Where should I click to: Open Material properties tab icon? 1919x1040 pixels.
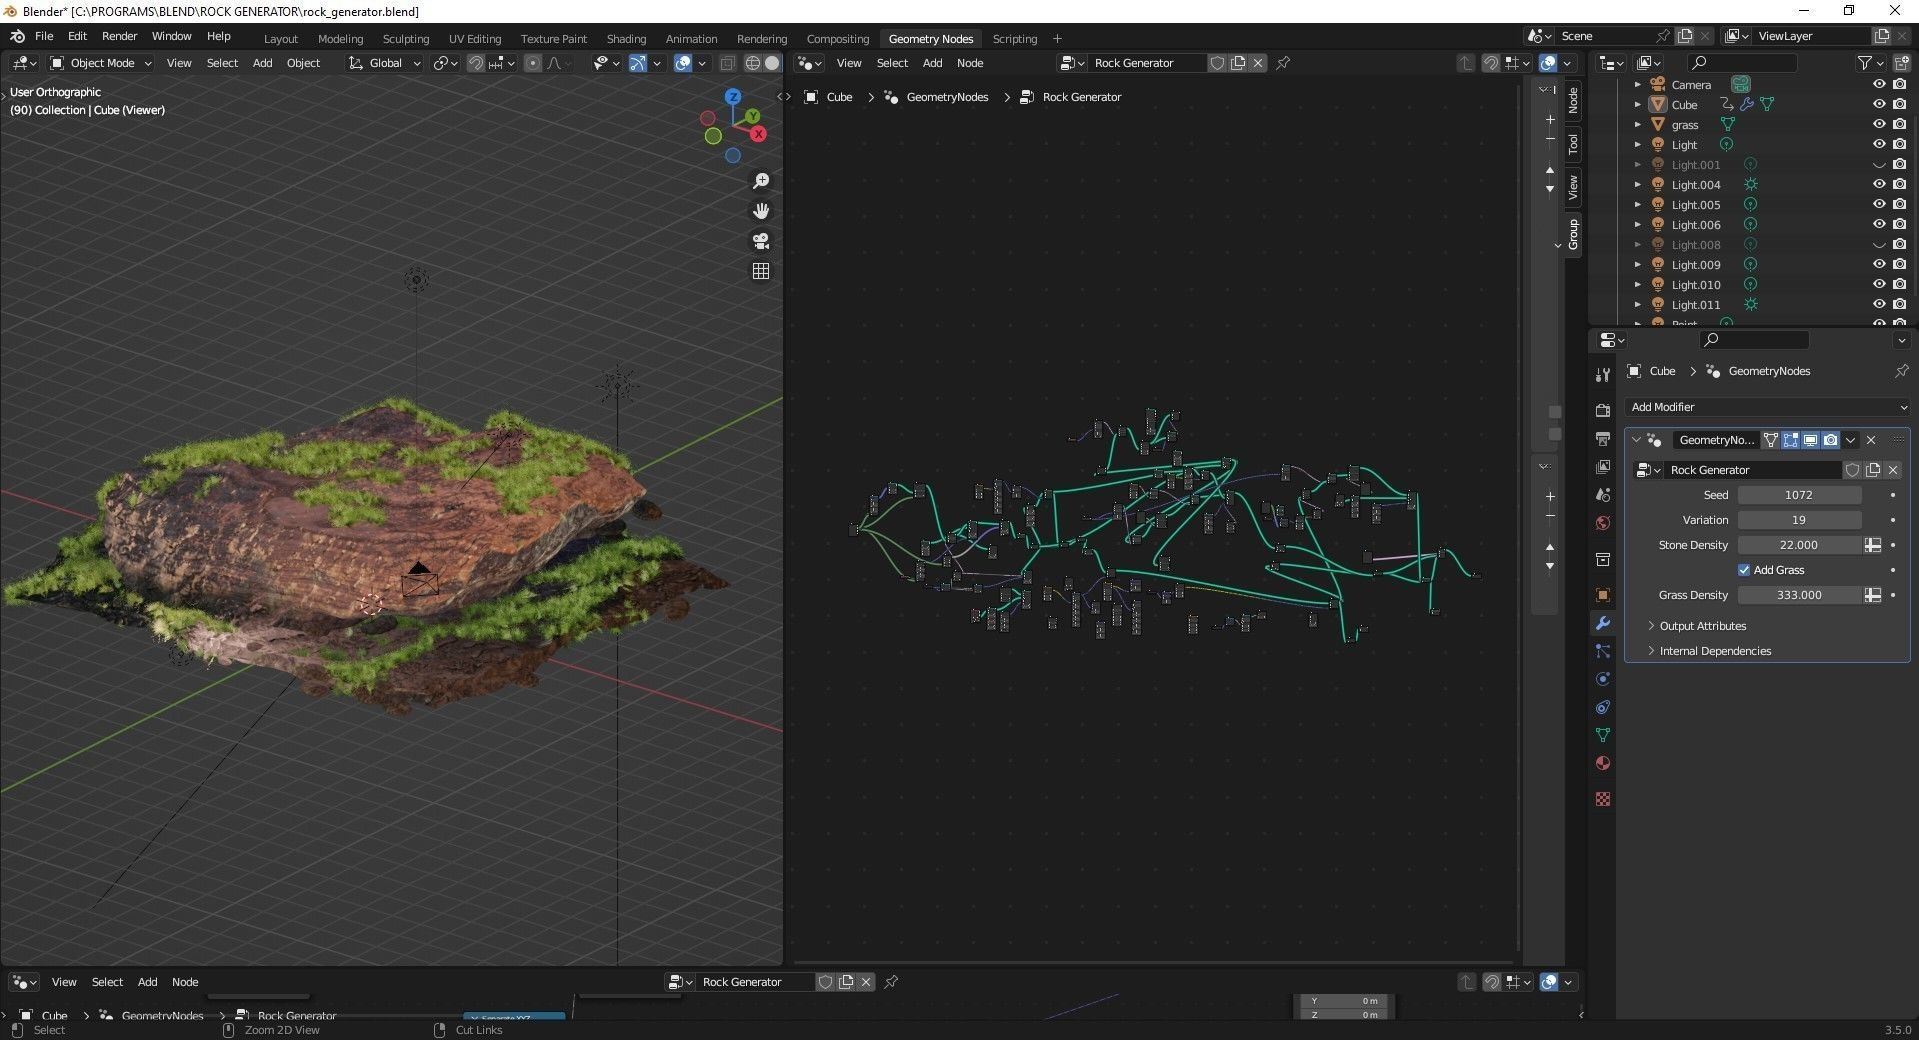(x=1603, y=763)
